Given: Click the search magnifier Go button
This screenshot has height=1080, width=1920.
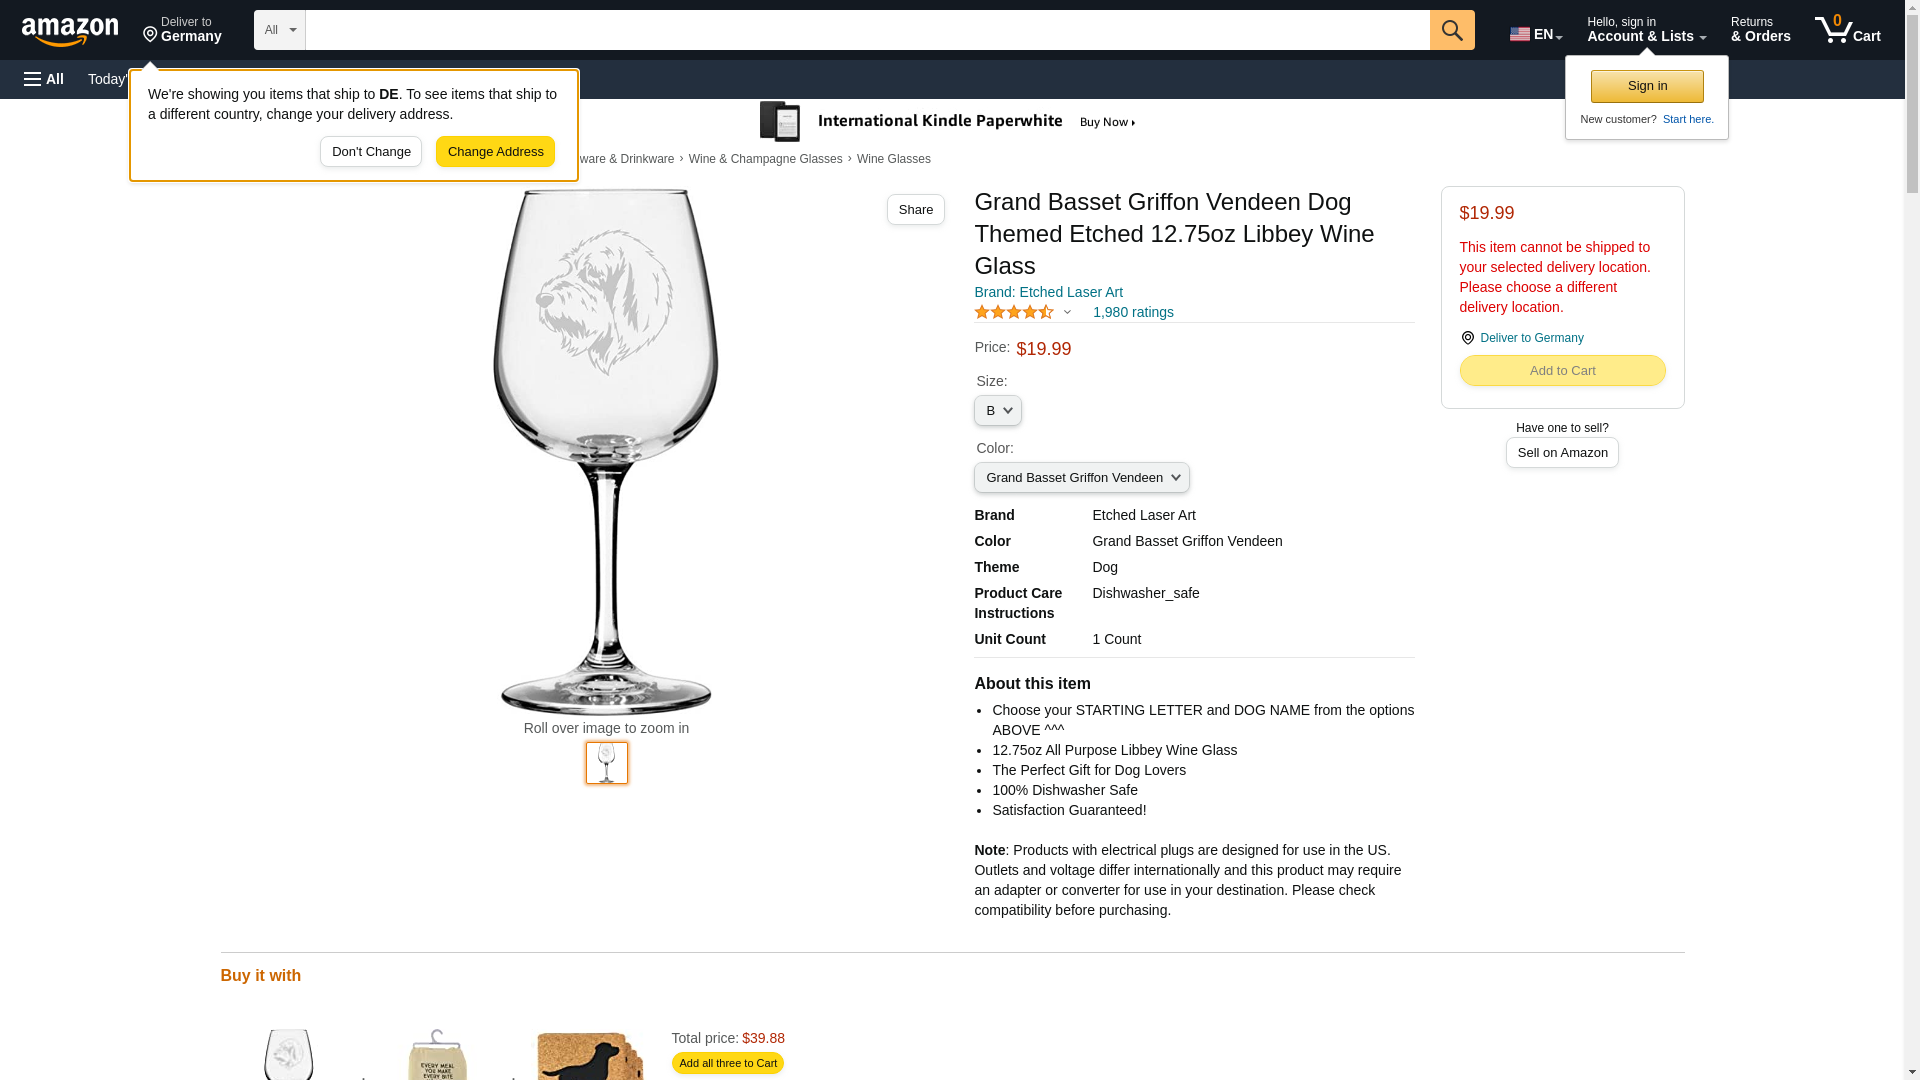Looking at the screenshot, I should pyautogui.click(x=1452, y=30).
